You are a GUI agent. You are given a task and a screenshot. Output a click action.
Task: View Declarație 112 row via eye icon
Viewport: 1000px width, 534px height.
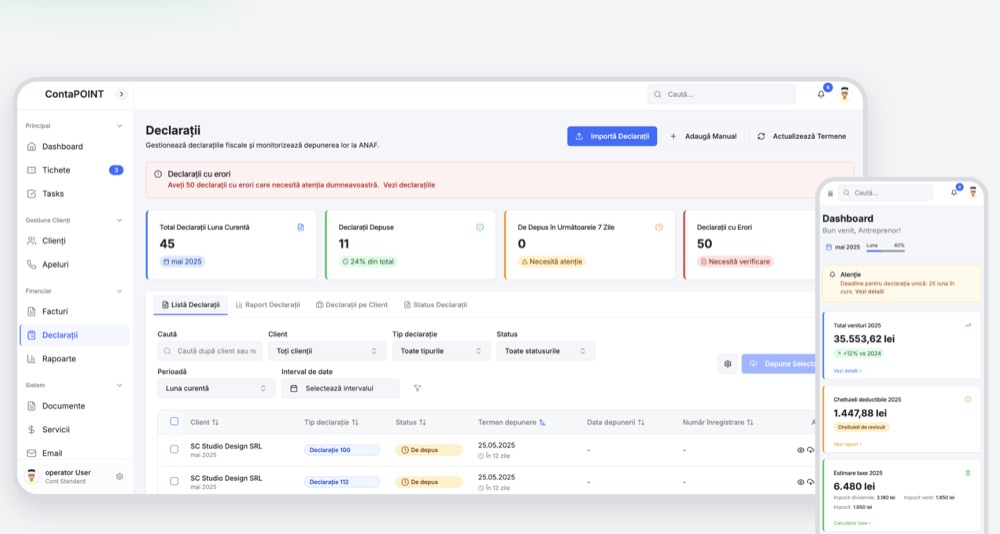click(x=801, y=482)
